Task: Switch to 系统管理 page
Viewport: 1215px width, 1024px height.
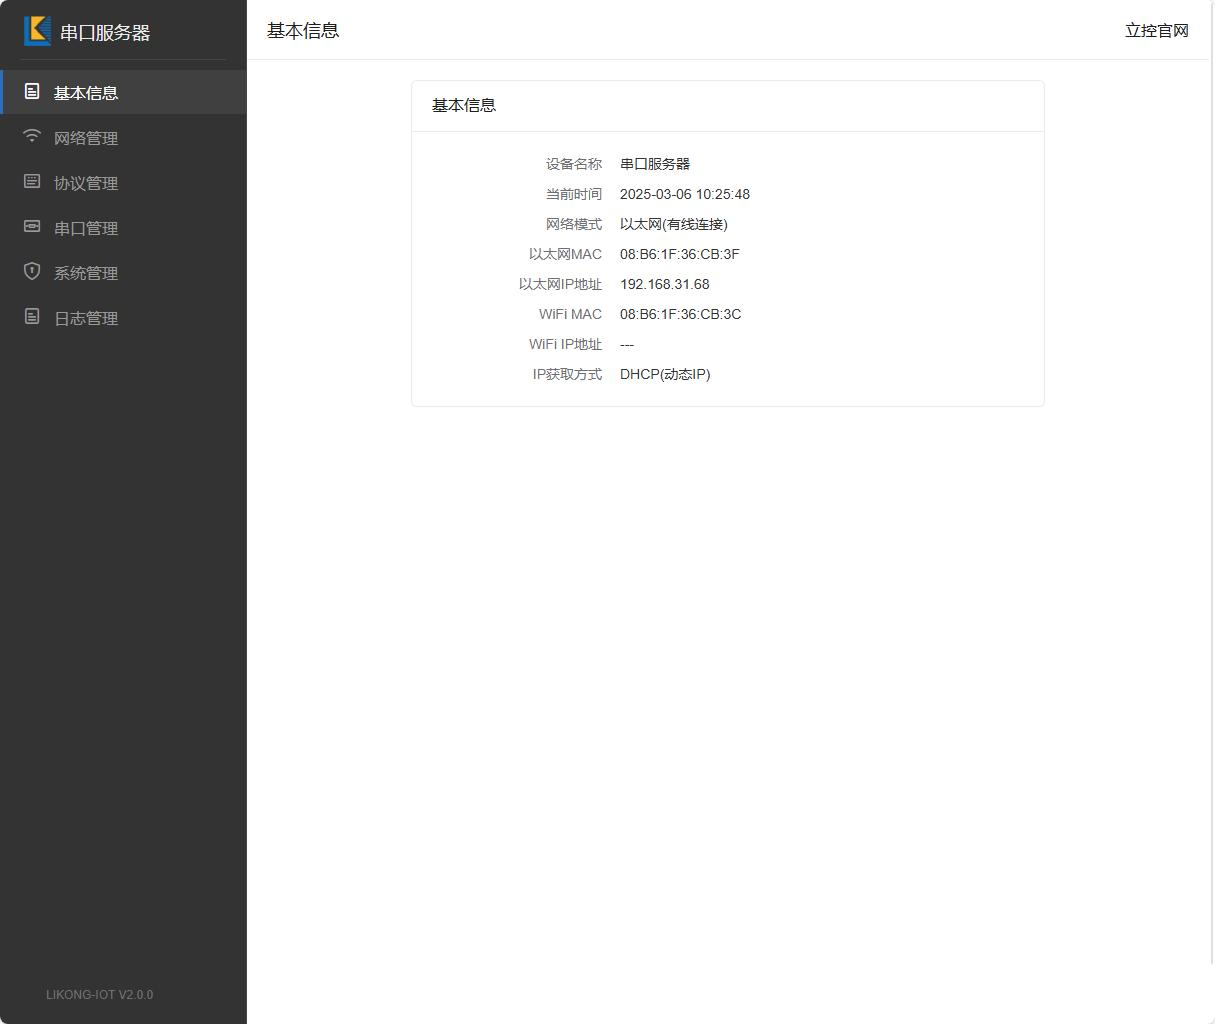Action: (x=123, y=273)
